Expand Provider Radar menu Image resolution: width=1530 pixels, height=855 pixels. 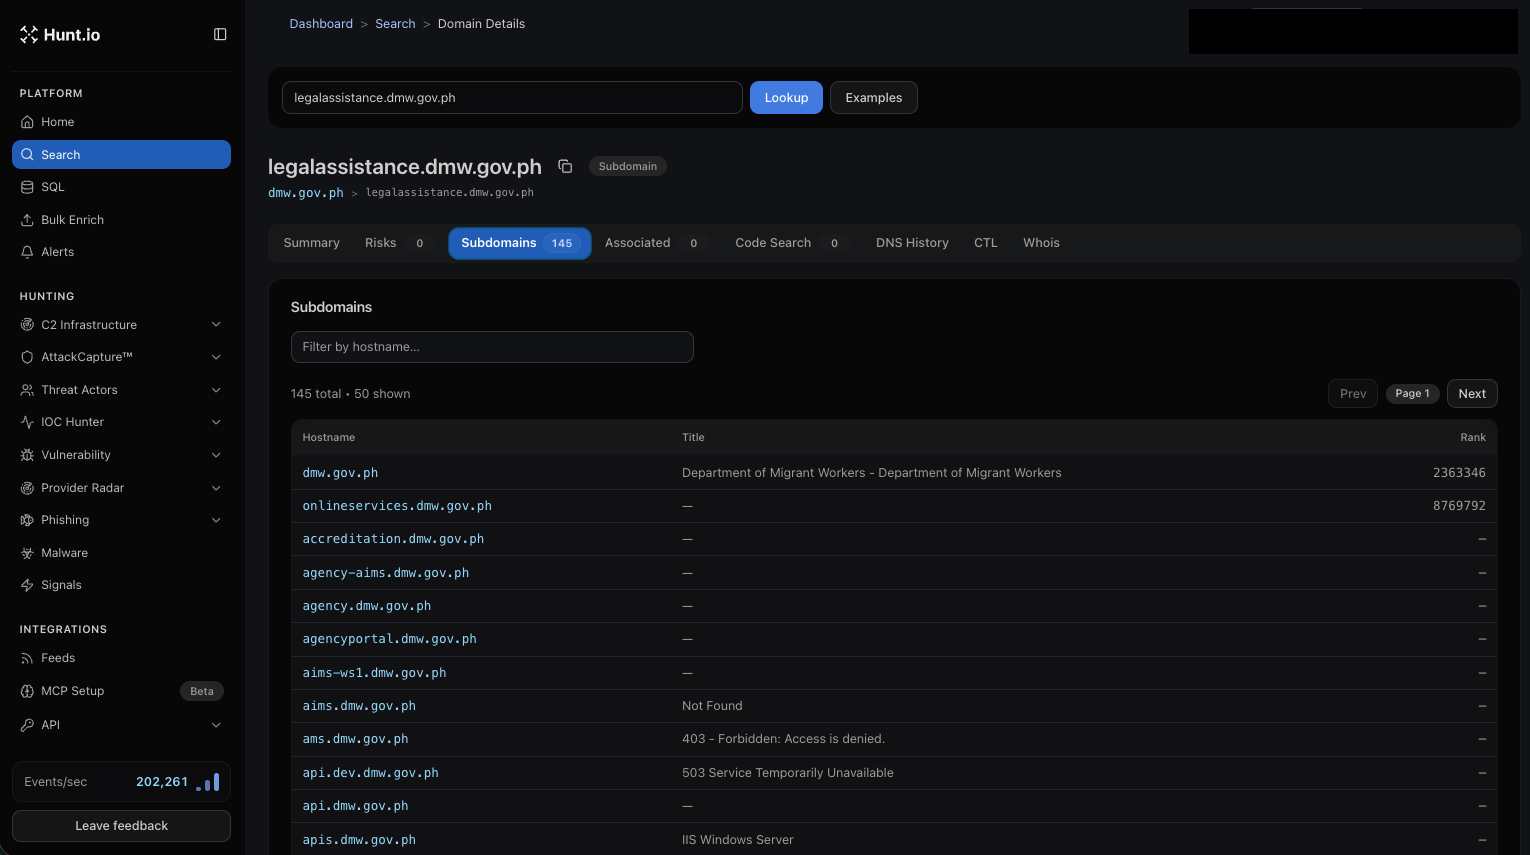pos(121,488)
